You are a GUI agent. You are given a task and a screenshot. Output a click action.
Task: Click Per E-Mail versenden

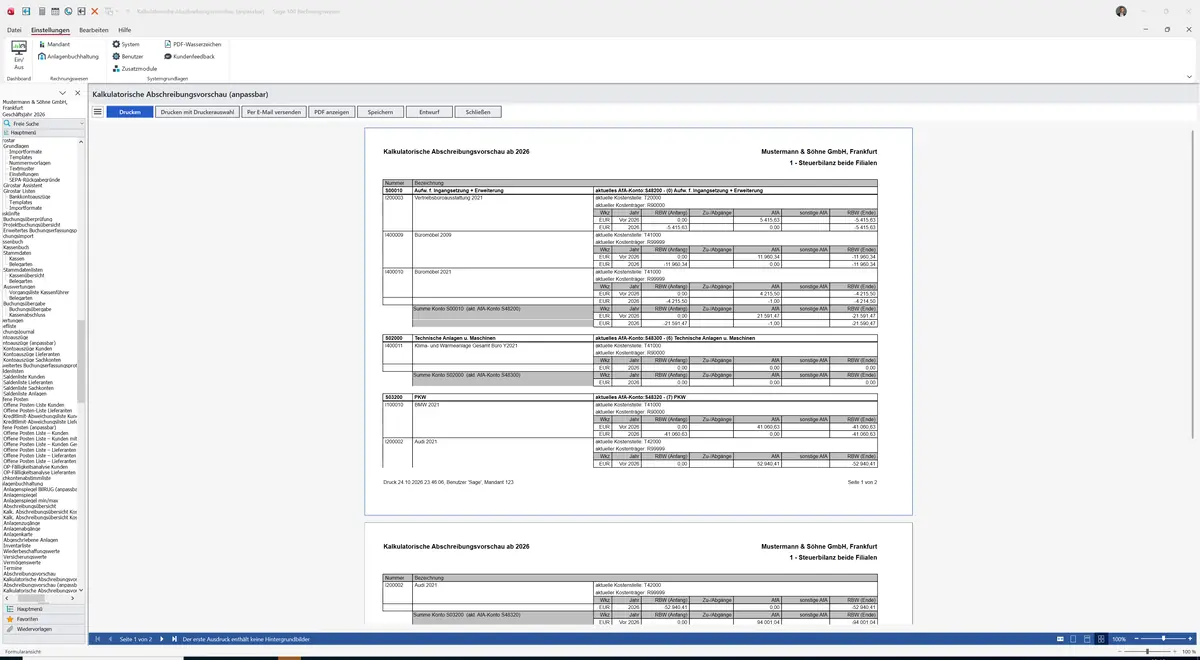click(274, 112)
